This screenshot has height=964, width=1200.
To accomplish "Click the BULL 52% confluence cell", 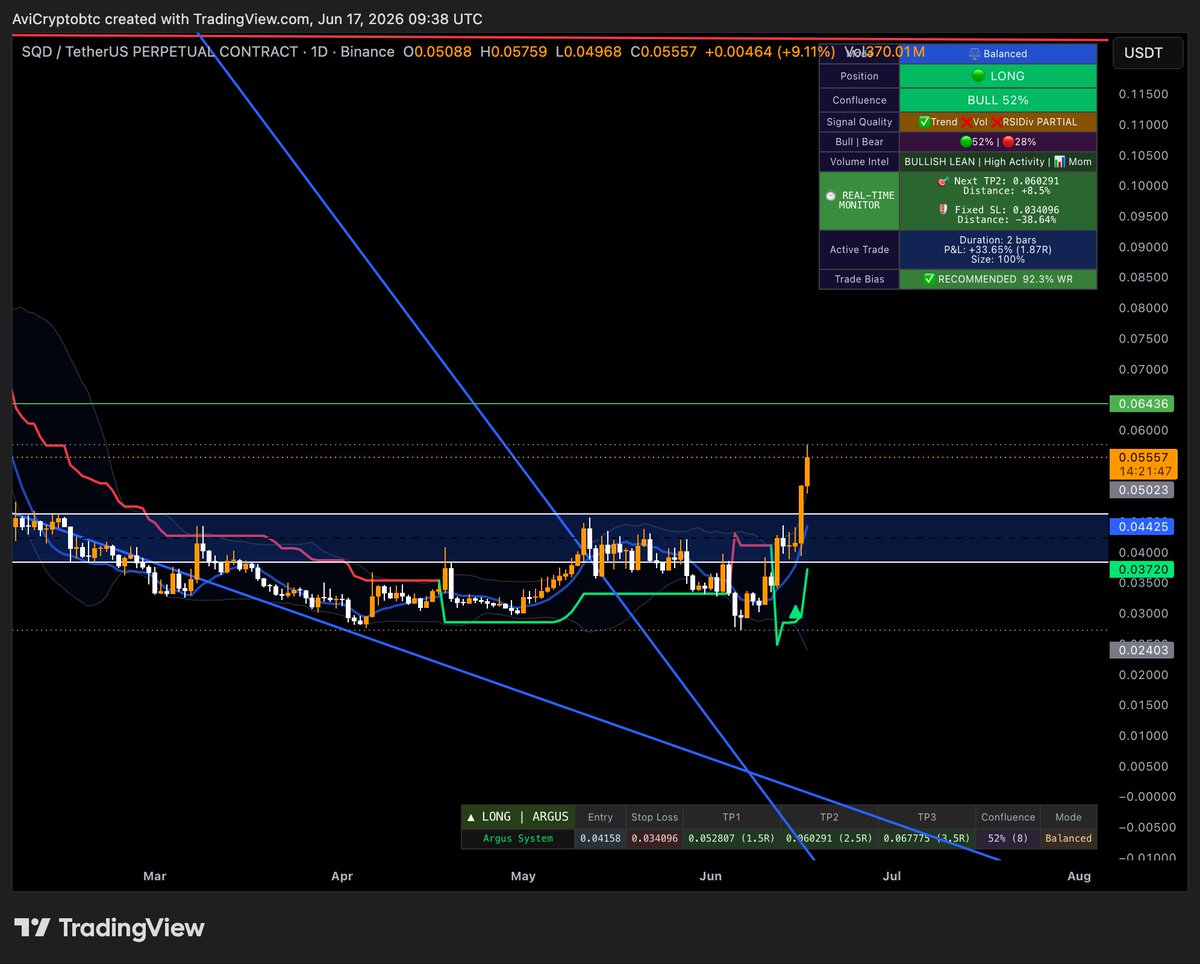I will point(998,100).
